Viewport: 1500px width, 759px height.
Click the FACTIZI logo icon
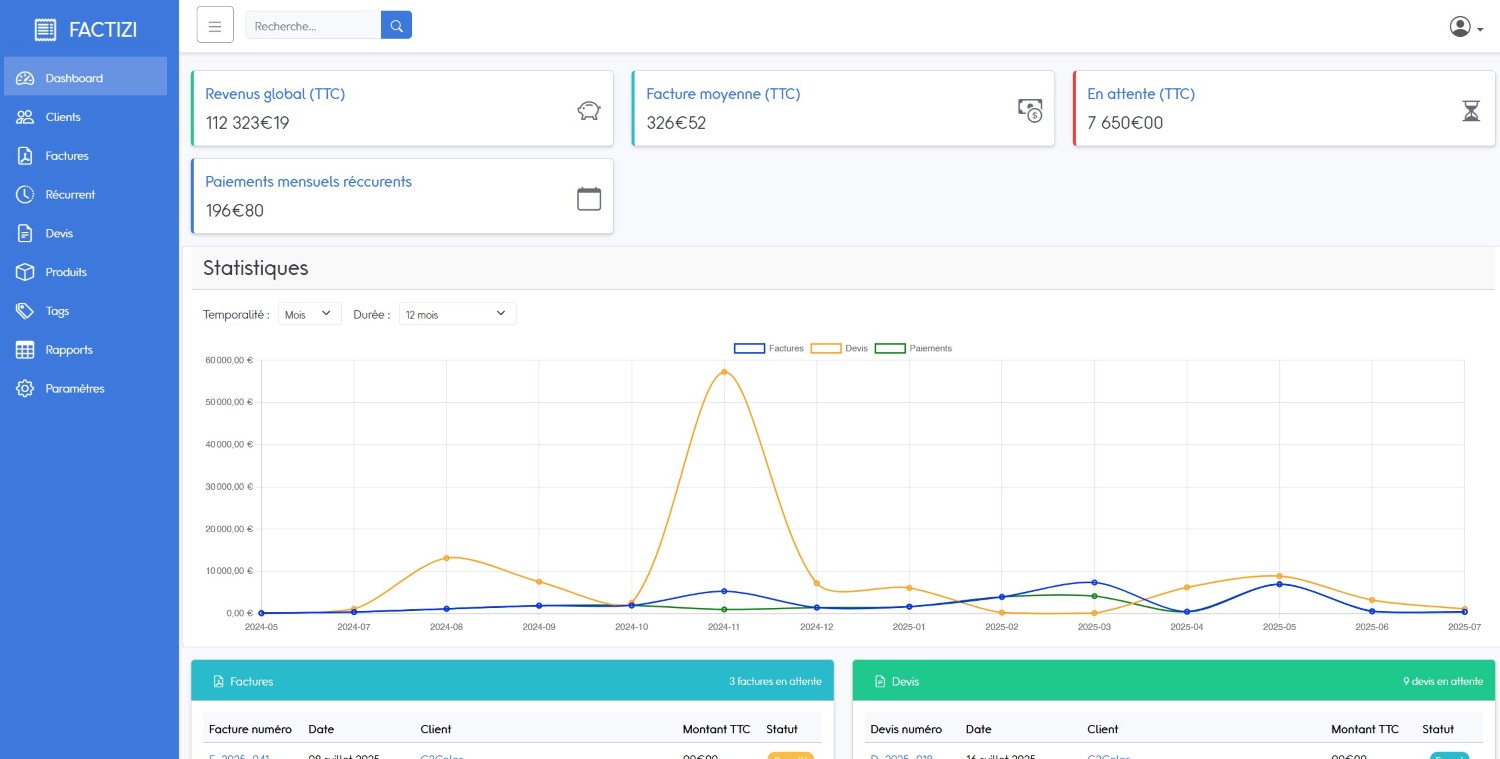[x=45, y=30]
